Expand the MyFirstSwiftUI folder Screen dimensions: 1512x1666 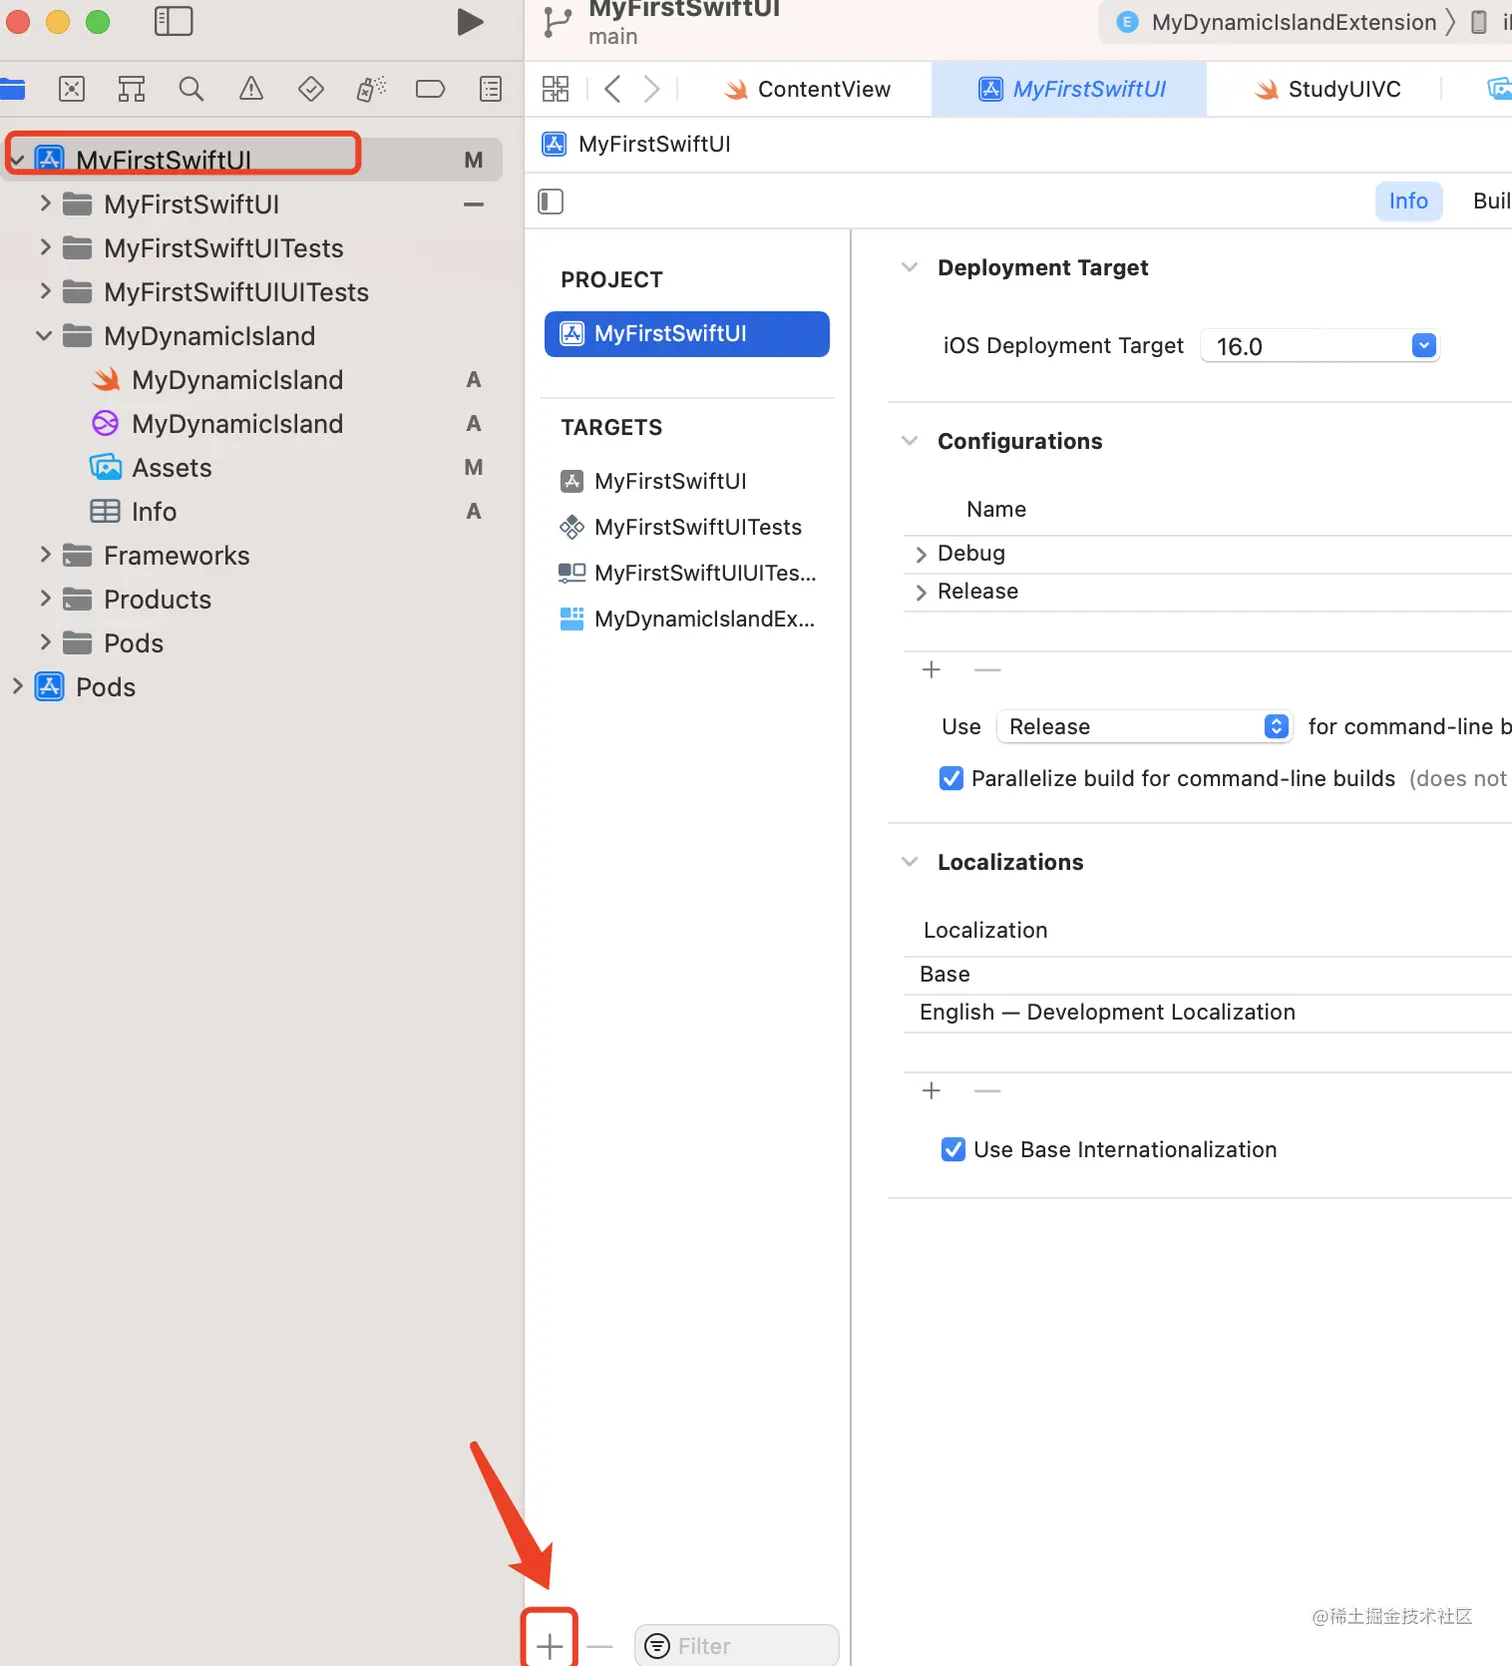(x=45, y=203)
